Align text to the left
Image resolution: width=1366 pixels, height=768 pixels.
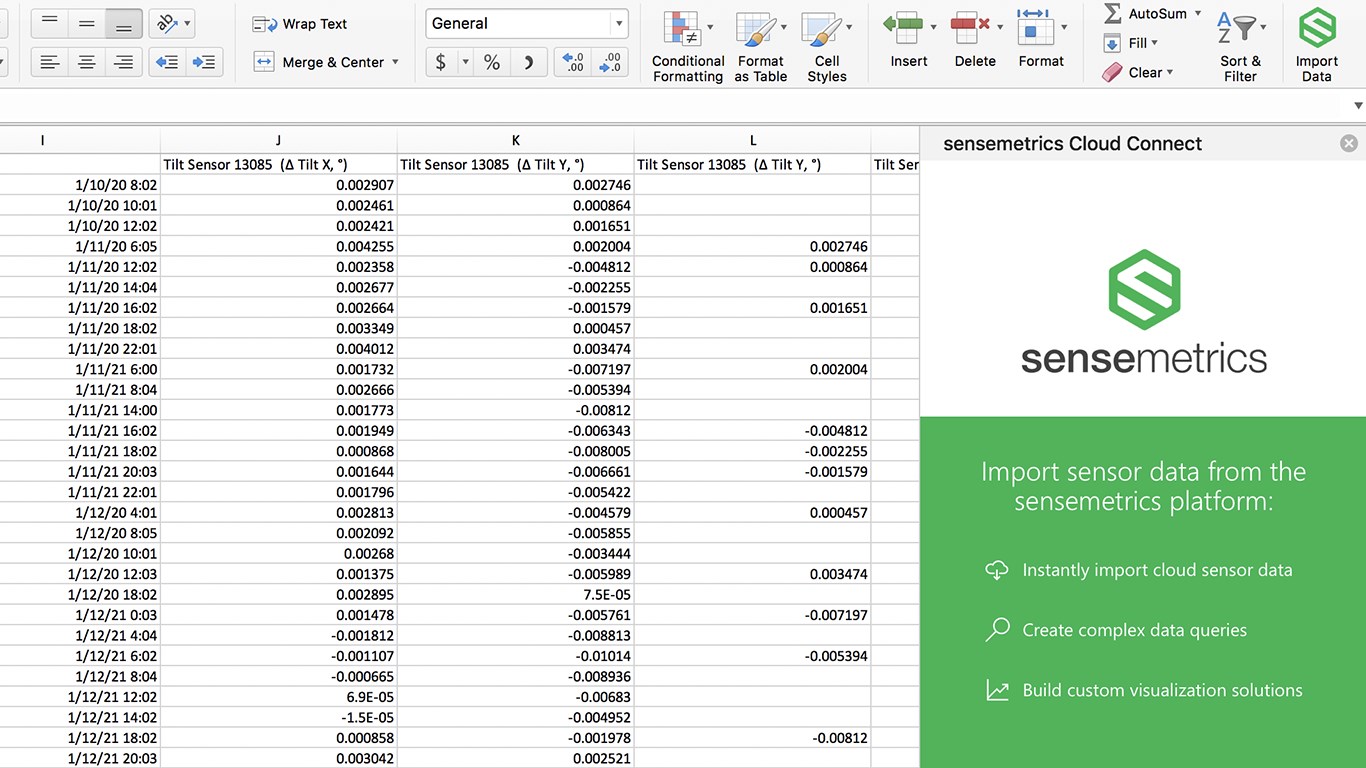pyautogui.click(x=50, y=62)
